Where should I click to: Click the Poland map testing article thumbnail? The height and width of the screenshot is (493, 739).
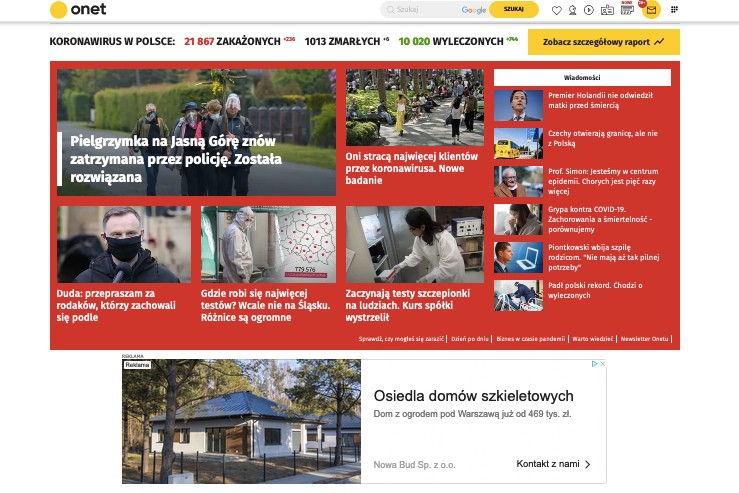[268, 244]
